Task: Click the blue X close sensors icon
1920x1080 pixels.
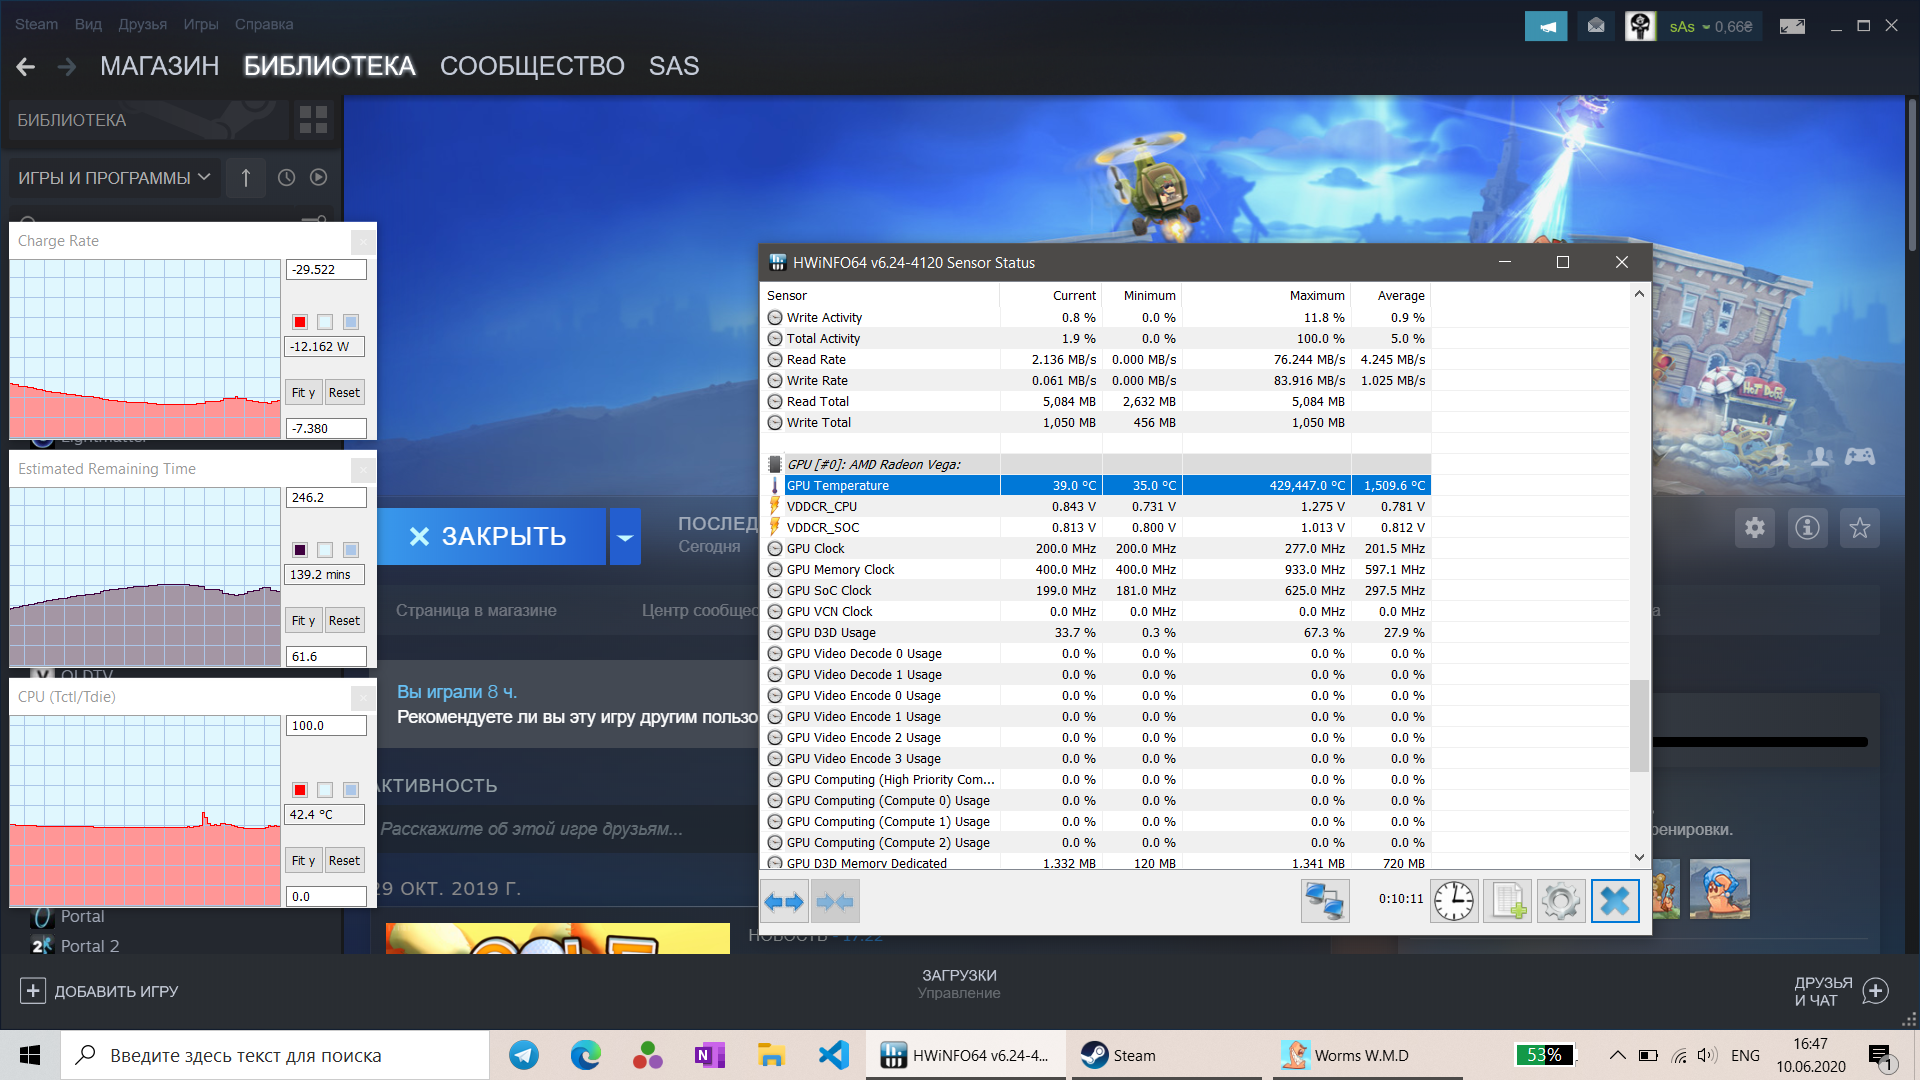Action: [1615, 901]
